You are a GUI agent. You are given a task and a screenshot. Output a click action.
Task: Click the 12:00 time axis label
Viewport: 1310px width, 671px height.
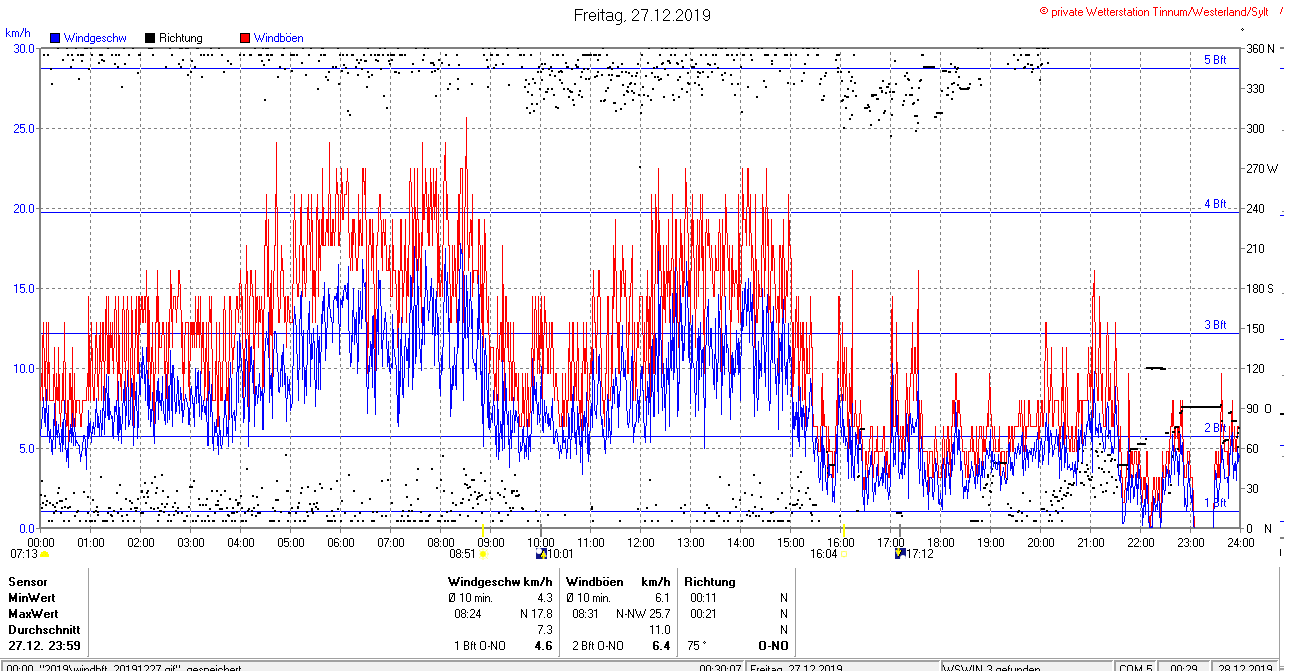click(641, 542)
